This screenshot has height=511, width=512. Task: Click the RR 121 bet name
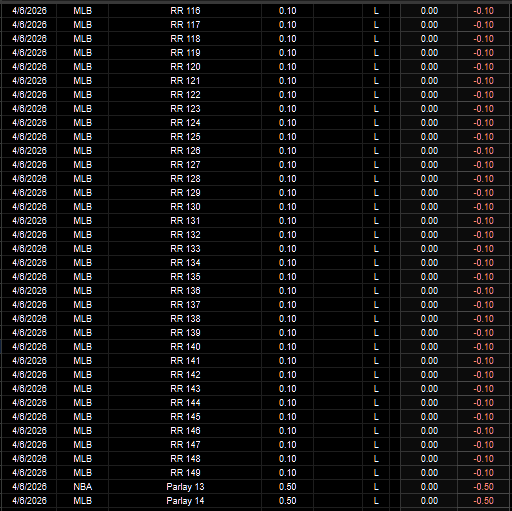[185, 81]
